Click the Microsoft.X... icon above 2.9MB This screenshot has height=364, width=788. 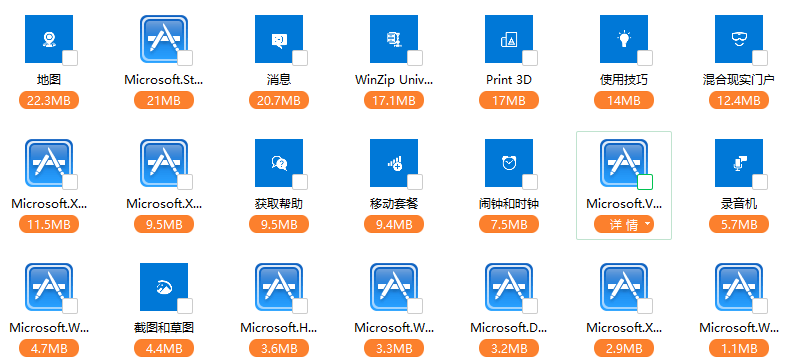(624, 287)
